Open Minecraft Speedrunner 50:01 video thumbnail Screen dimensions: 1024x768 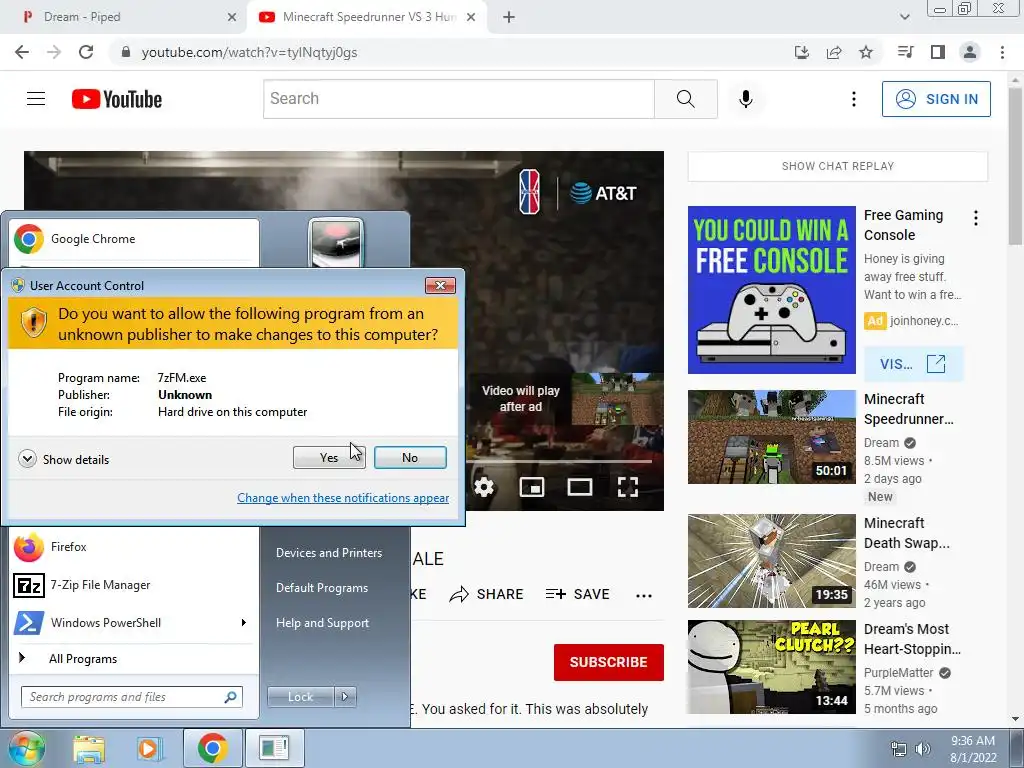tap(772, 437)
